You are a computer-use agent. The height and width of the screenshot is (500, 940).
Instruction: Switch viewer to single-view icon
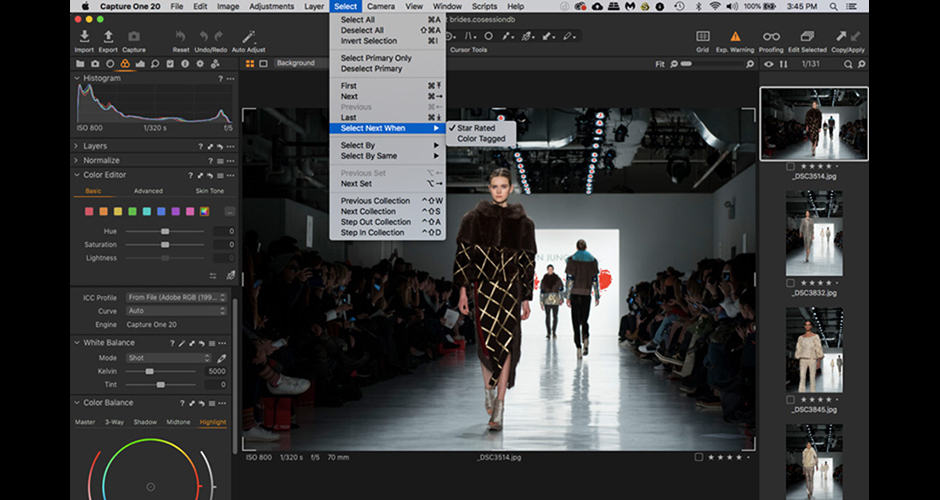[x=263, y=64]
